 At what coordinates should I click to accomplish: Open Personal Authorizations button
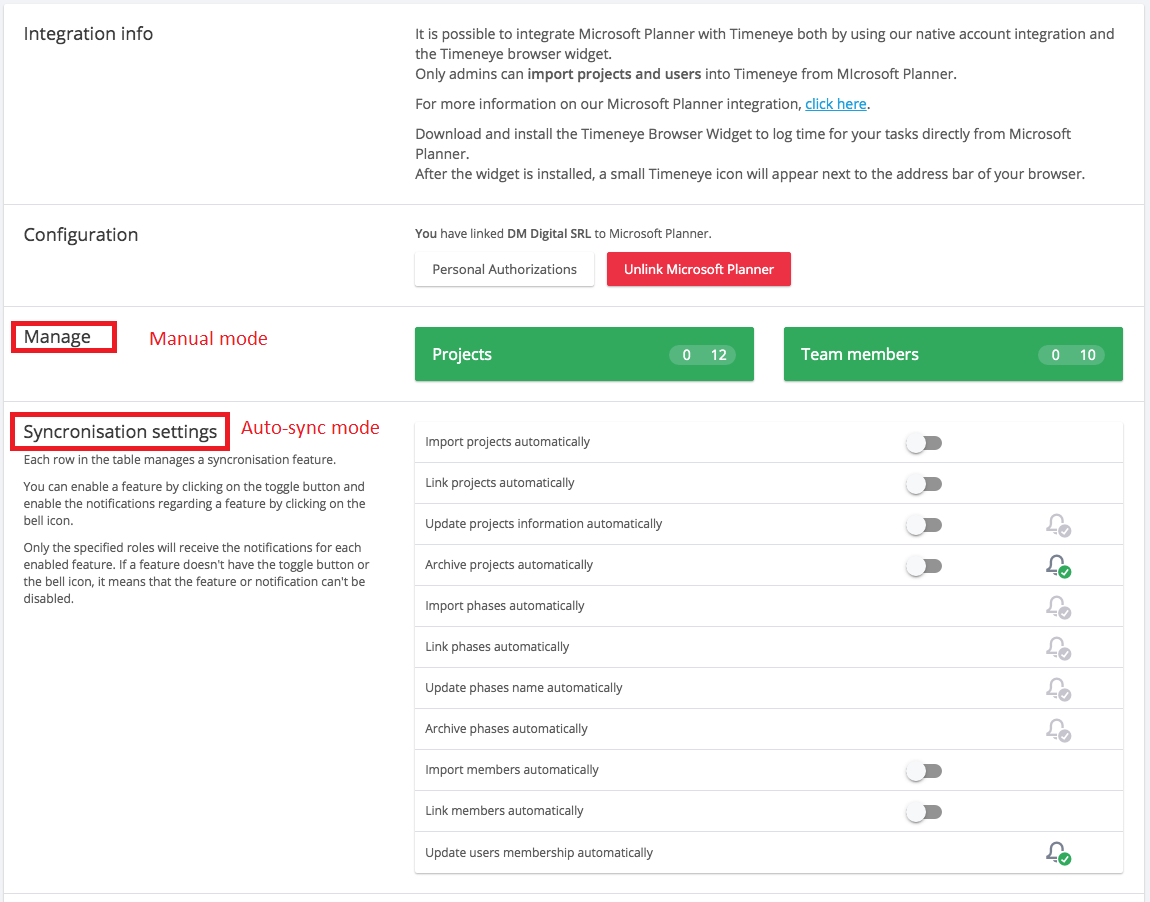pos(505,269)
